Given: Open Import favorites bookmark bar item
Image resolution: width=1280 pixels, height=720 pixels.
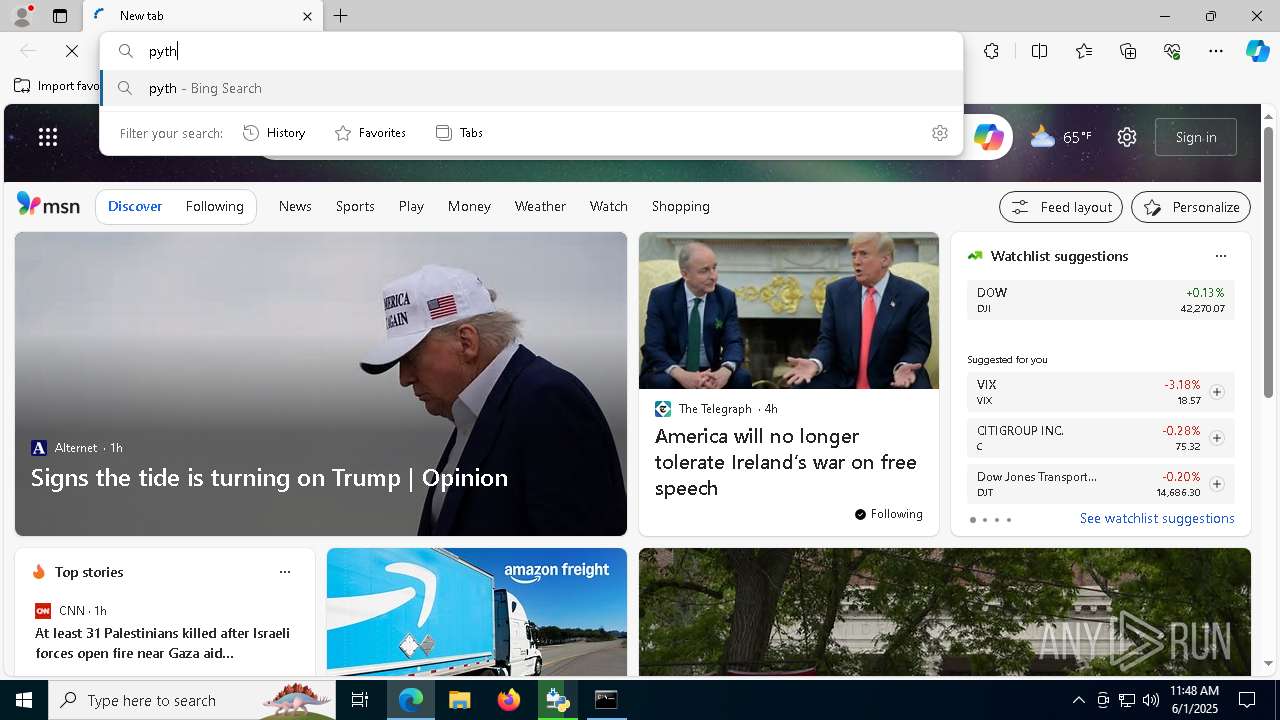Looking at the screenshot, I should pyautogui.click(x=57, y=86).
